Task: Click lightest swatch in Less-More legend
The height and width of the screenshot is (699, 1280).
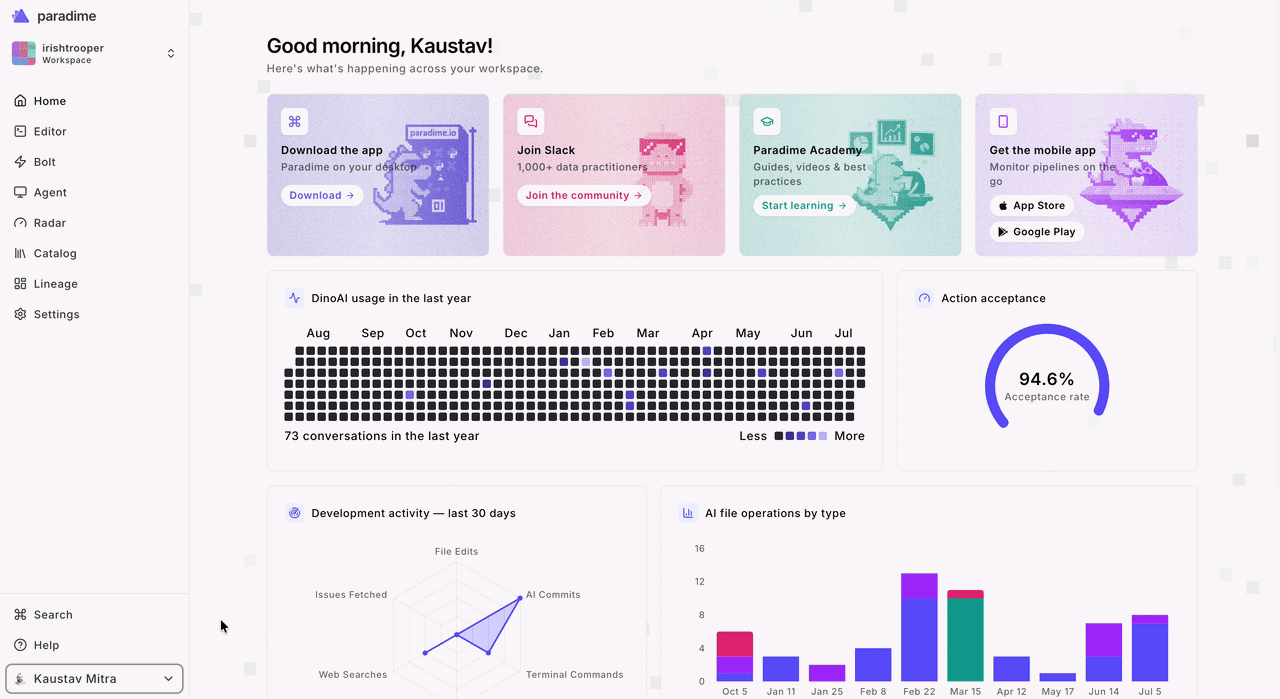Action: click(823, 436)
